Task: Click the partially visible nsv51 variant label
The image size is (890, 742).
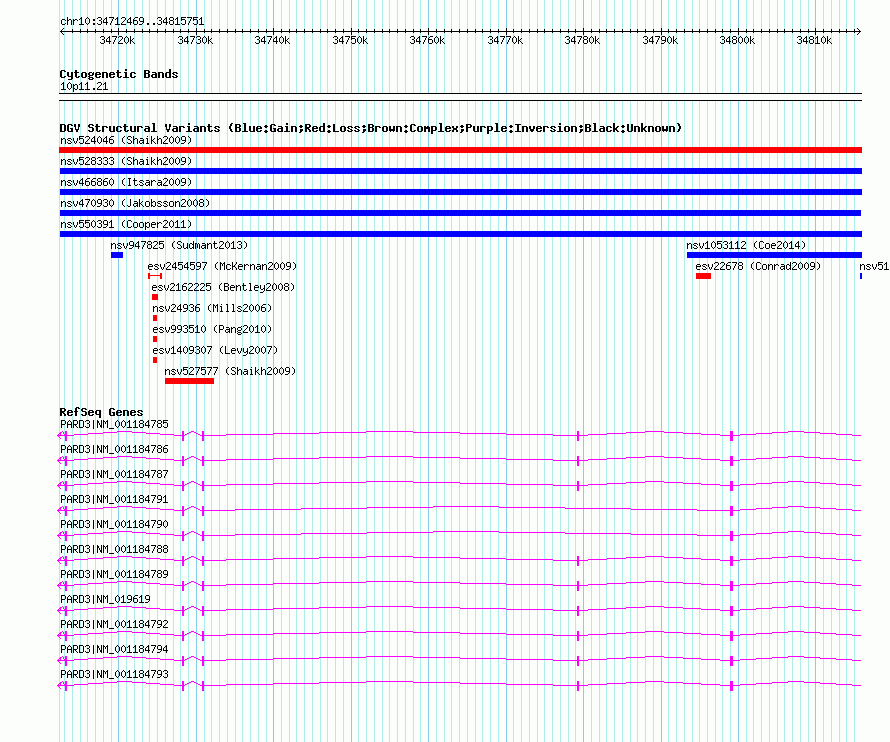Action: (x=874, y=266)
